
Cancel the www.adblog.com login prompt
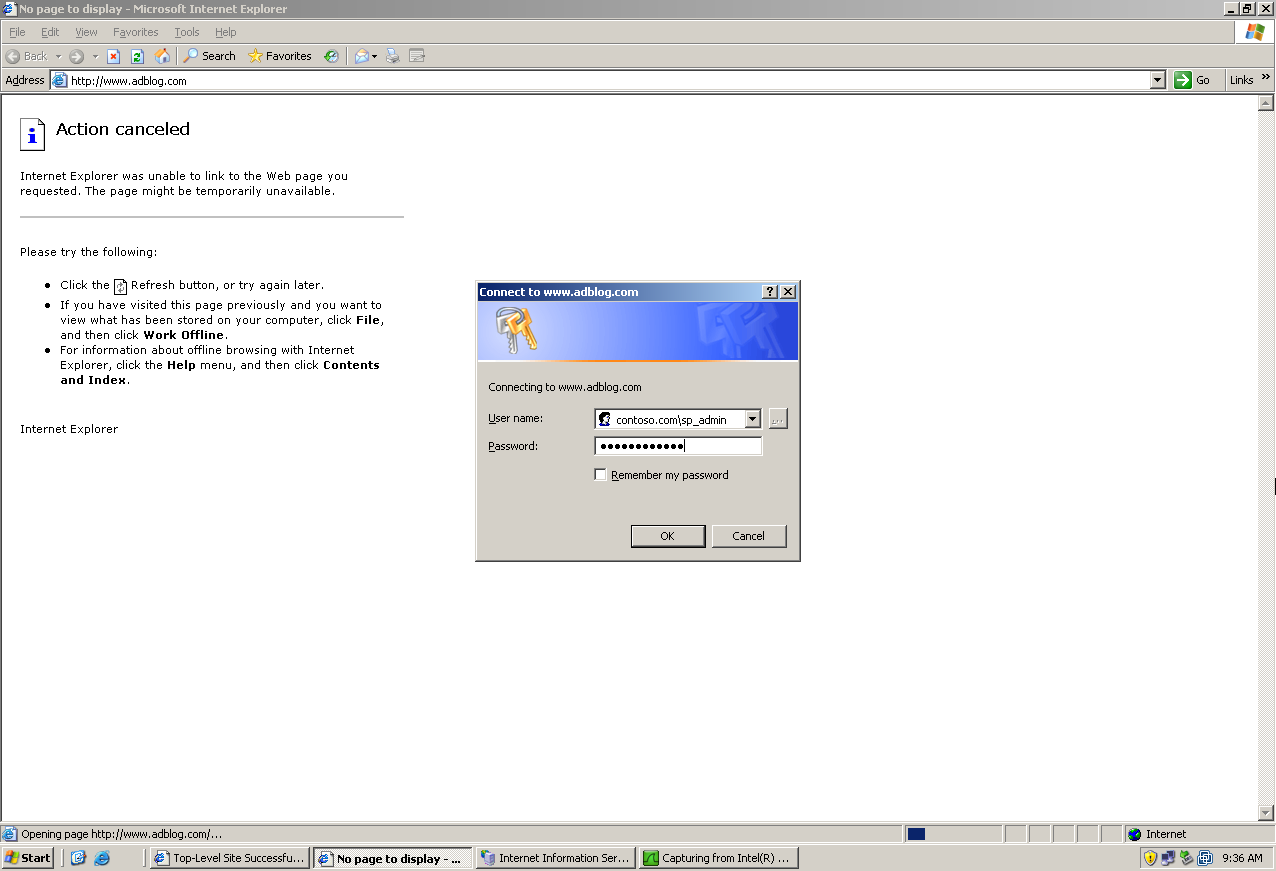[748, 535]
